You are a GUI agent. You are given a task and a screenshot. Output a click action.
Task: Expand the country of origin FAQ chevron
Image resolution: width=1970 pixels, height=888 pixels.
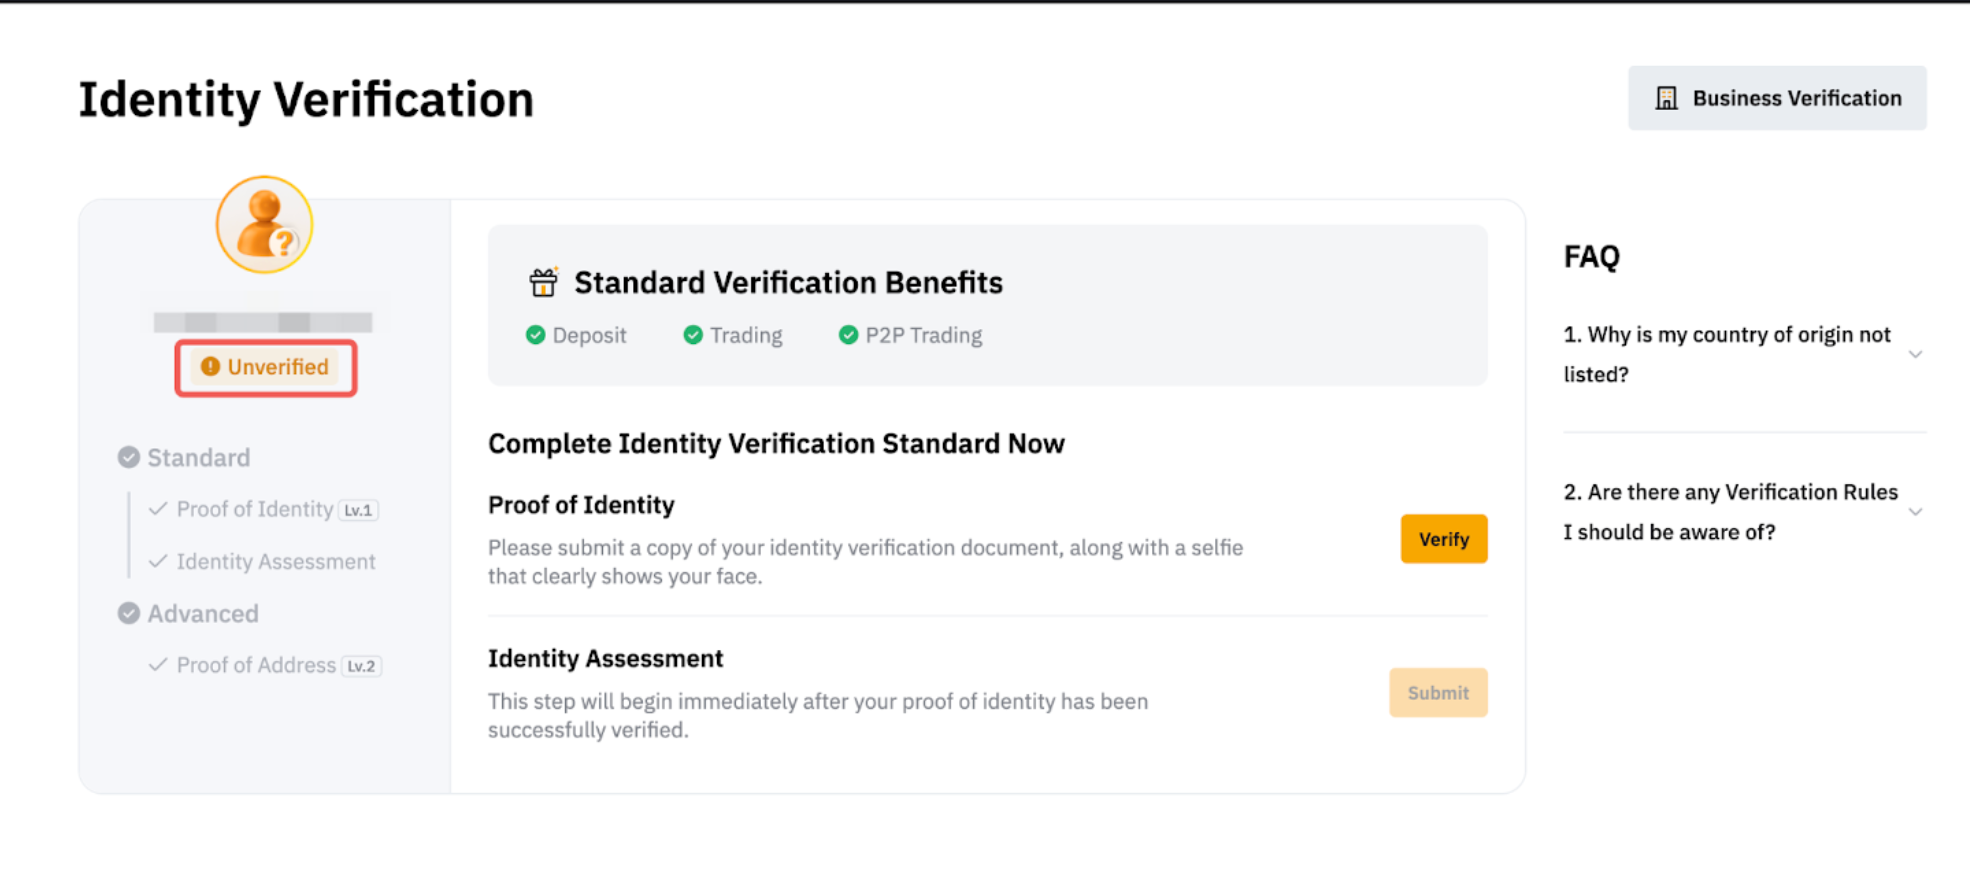pyautogui.click(x=1915, y=354)
